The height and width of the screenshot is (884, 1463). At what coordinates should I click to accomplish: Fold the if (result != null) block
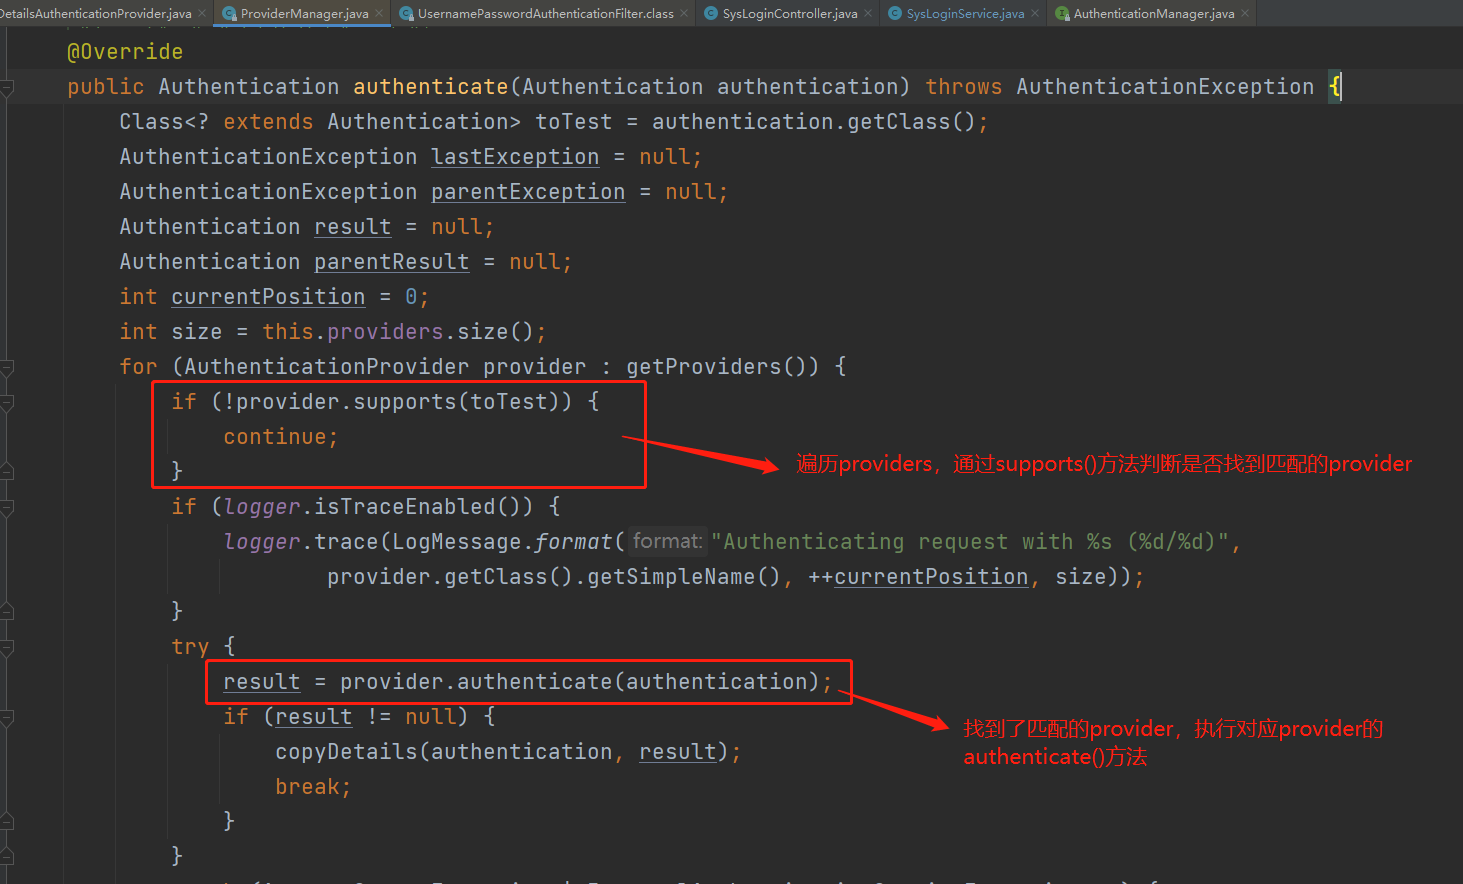click(x=7, y=718)
